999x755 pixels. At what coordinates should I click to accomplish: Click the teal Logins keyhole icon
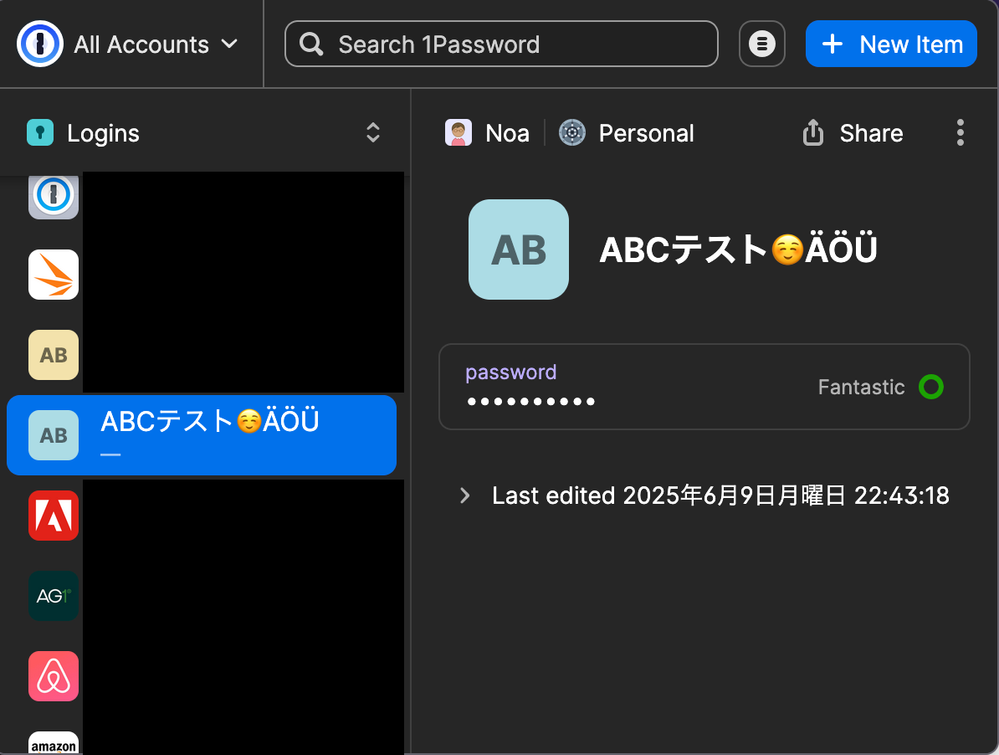(40, 133)
